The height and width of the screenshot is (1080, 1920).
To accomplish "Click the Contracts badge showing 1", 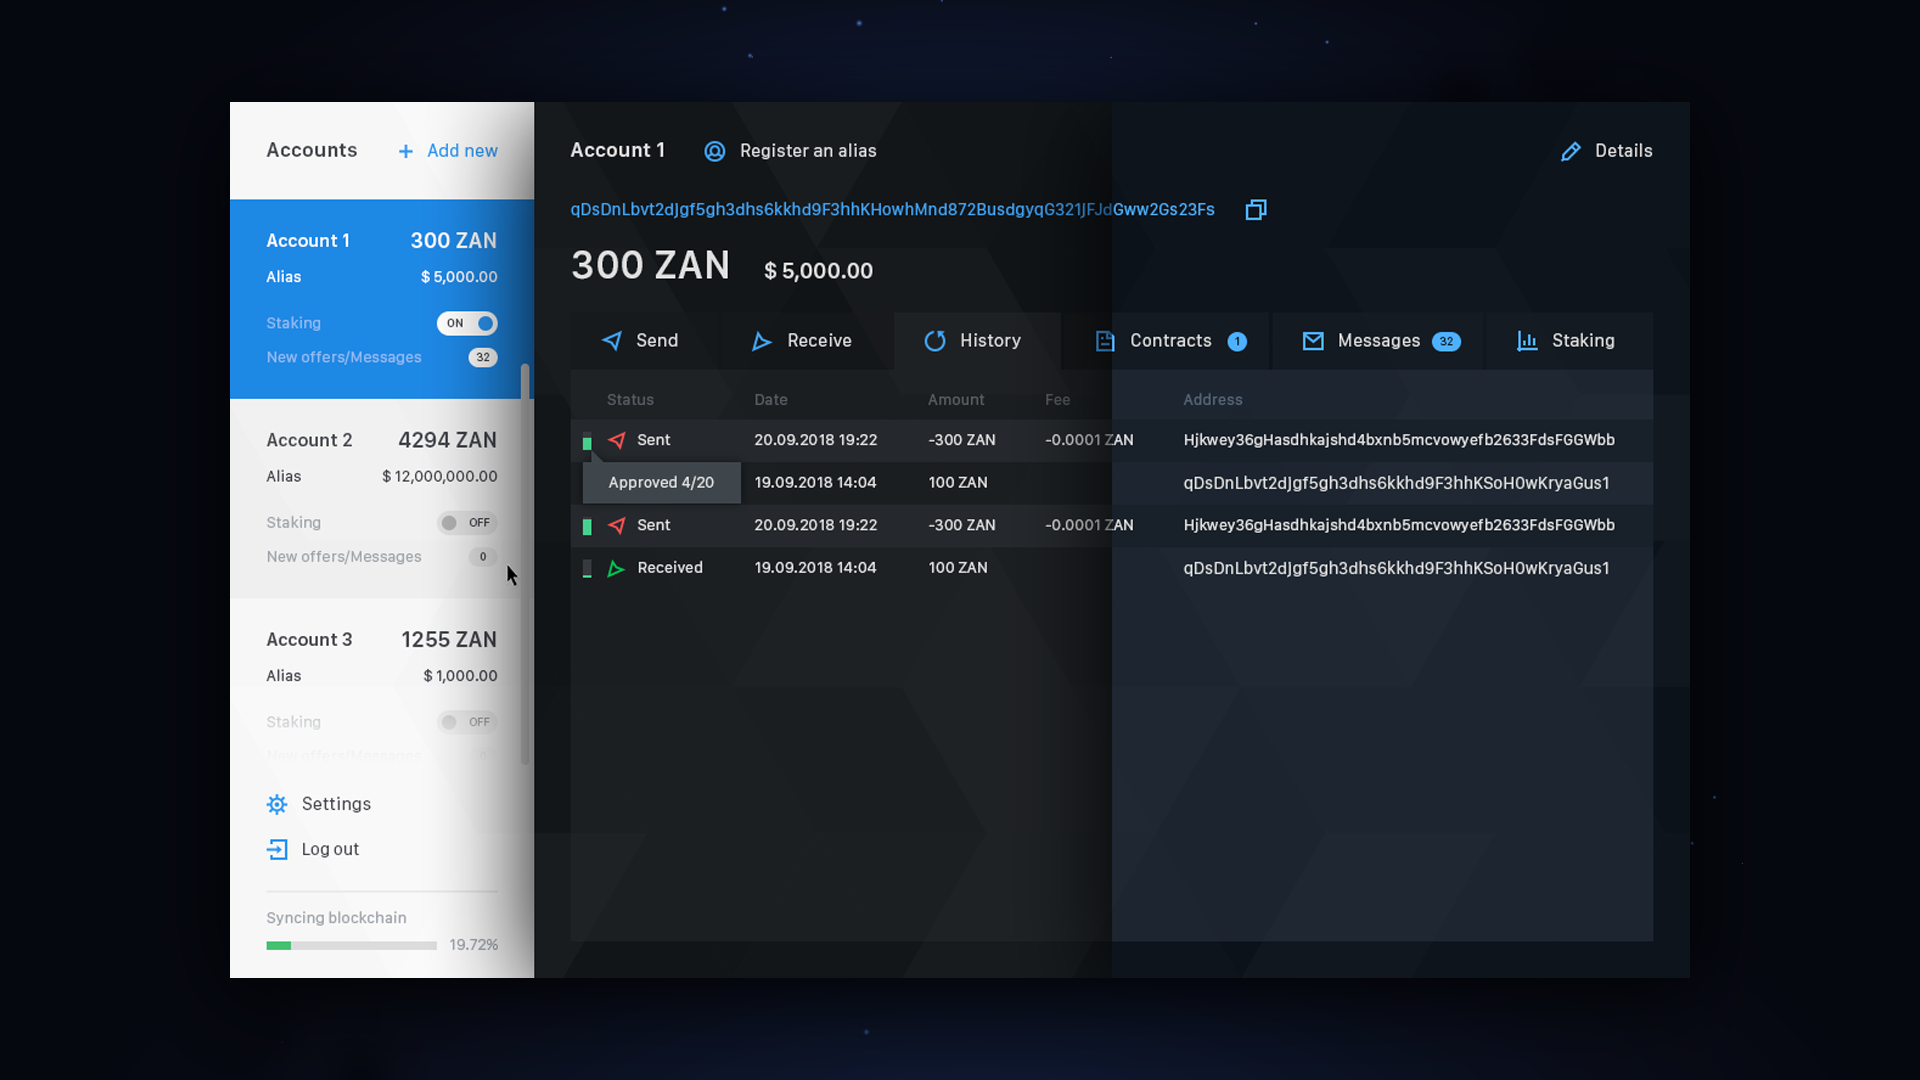I will point(1237,341).
